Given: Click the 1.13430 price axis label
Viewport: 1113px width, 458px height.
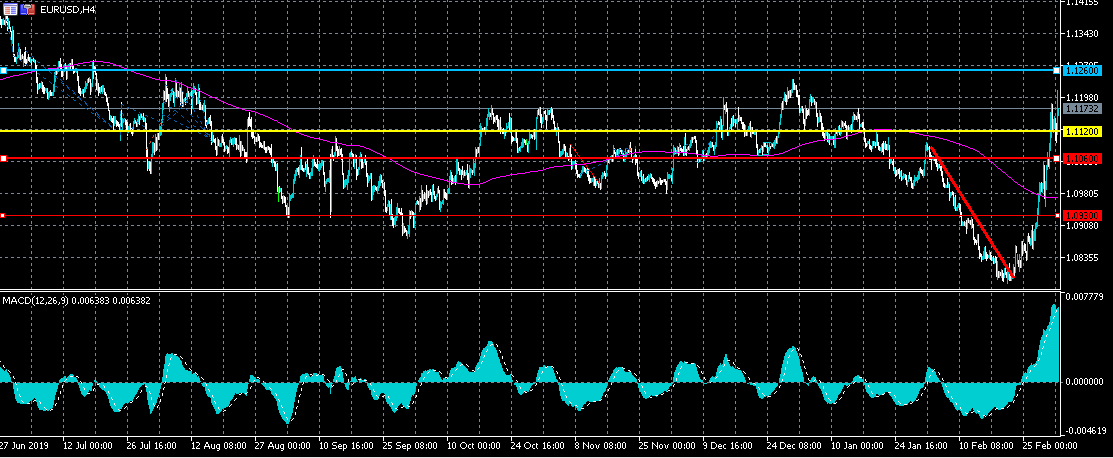Looking at the screenshot, I should click(1083, 34).
